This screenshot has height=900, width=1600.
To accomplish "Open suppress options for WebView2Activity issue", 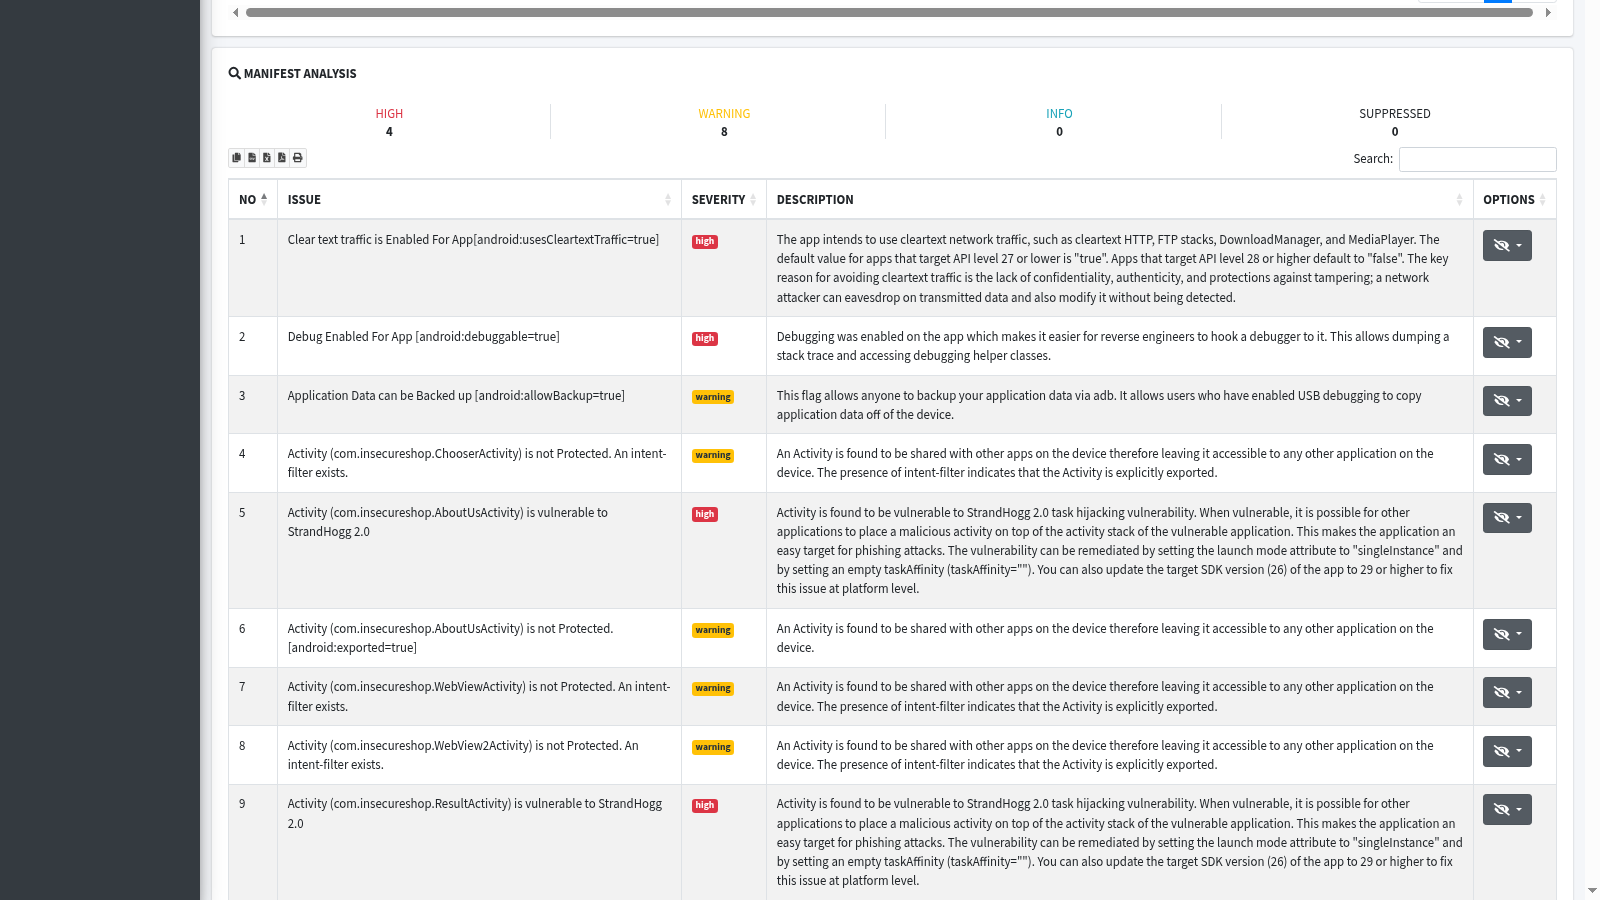I will pyautogui.click(x=1507, y=751).
